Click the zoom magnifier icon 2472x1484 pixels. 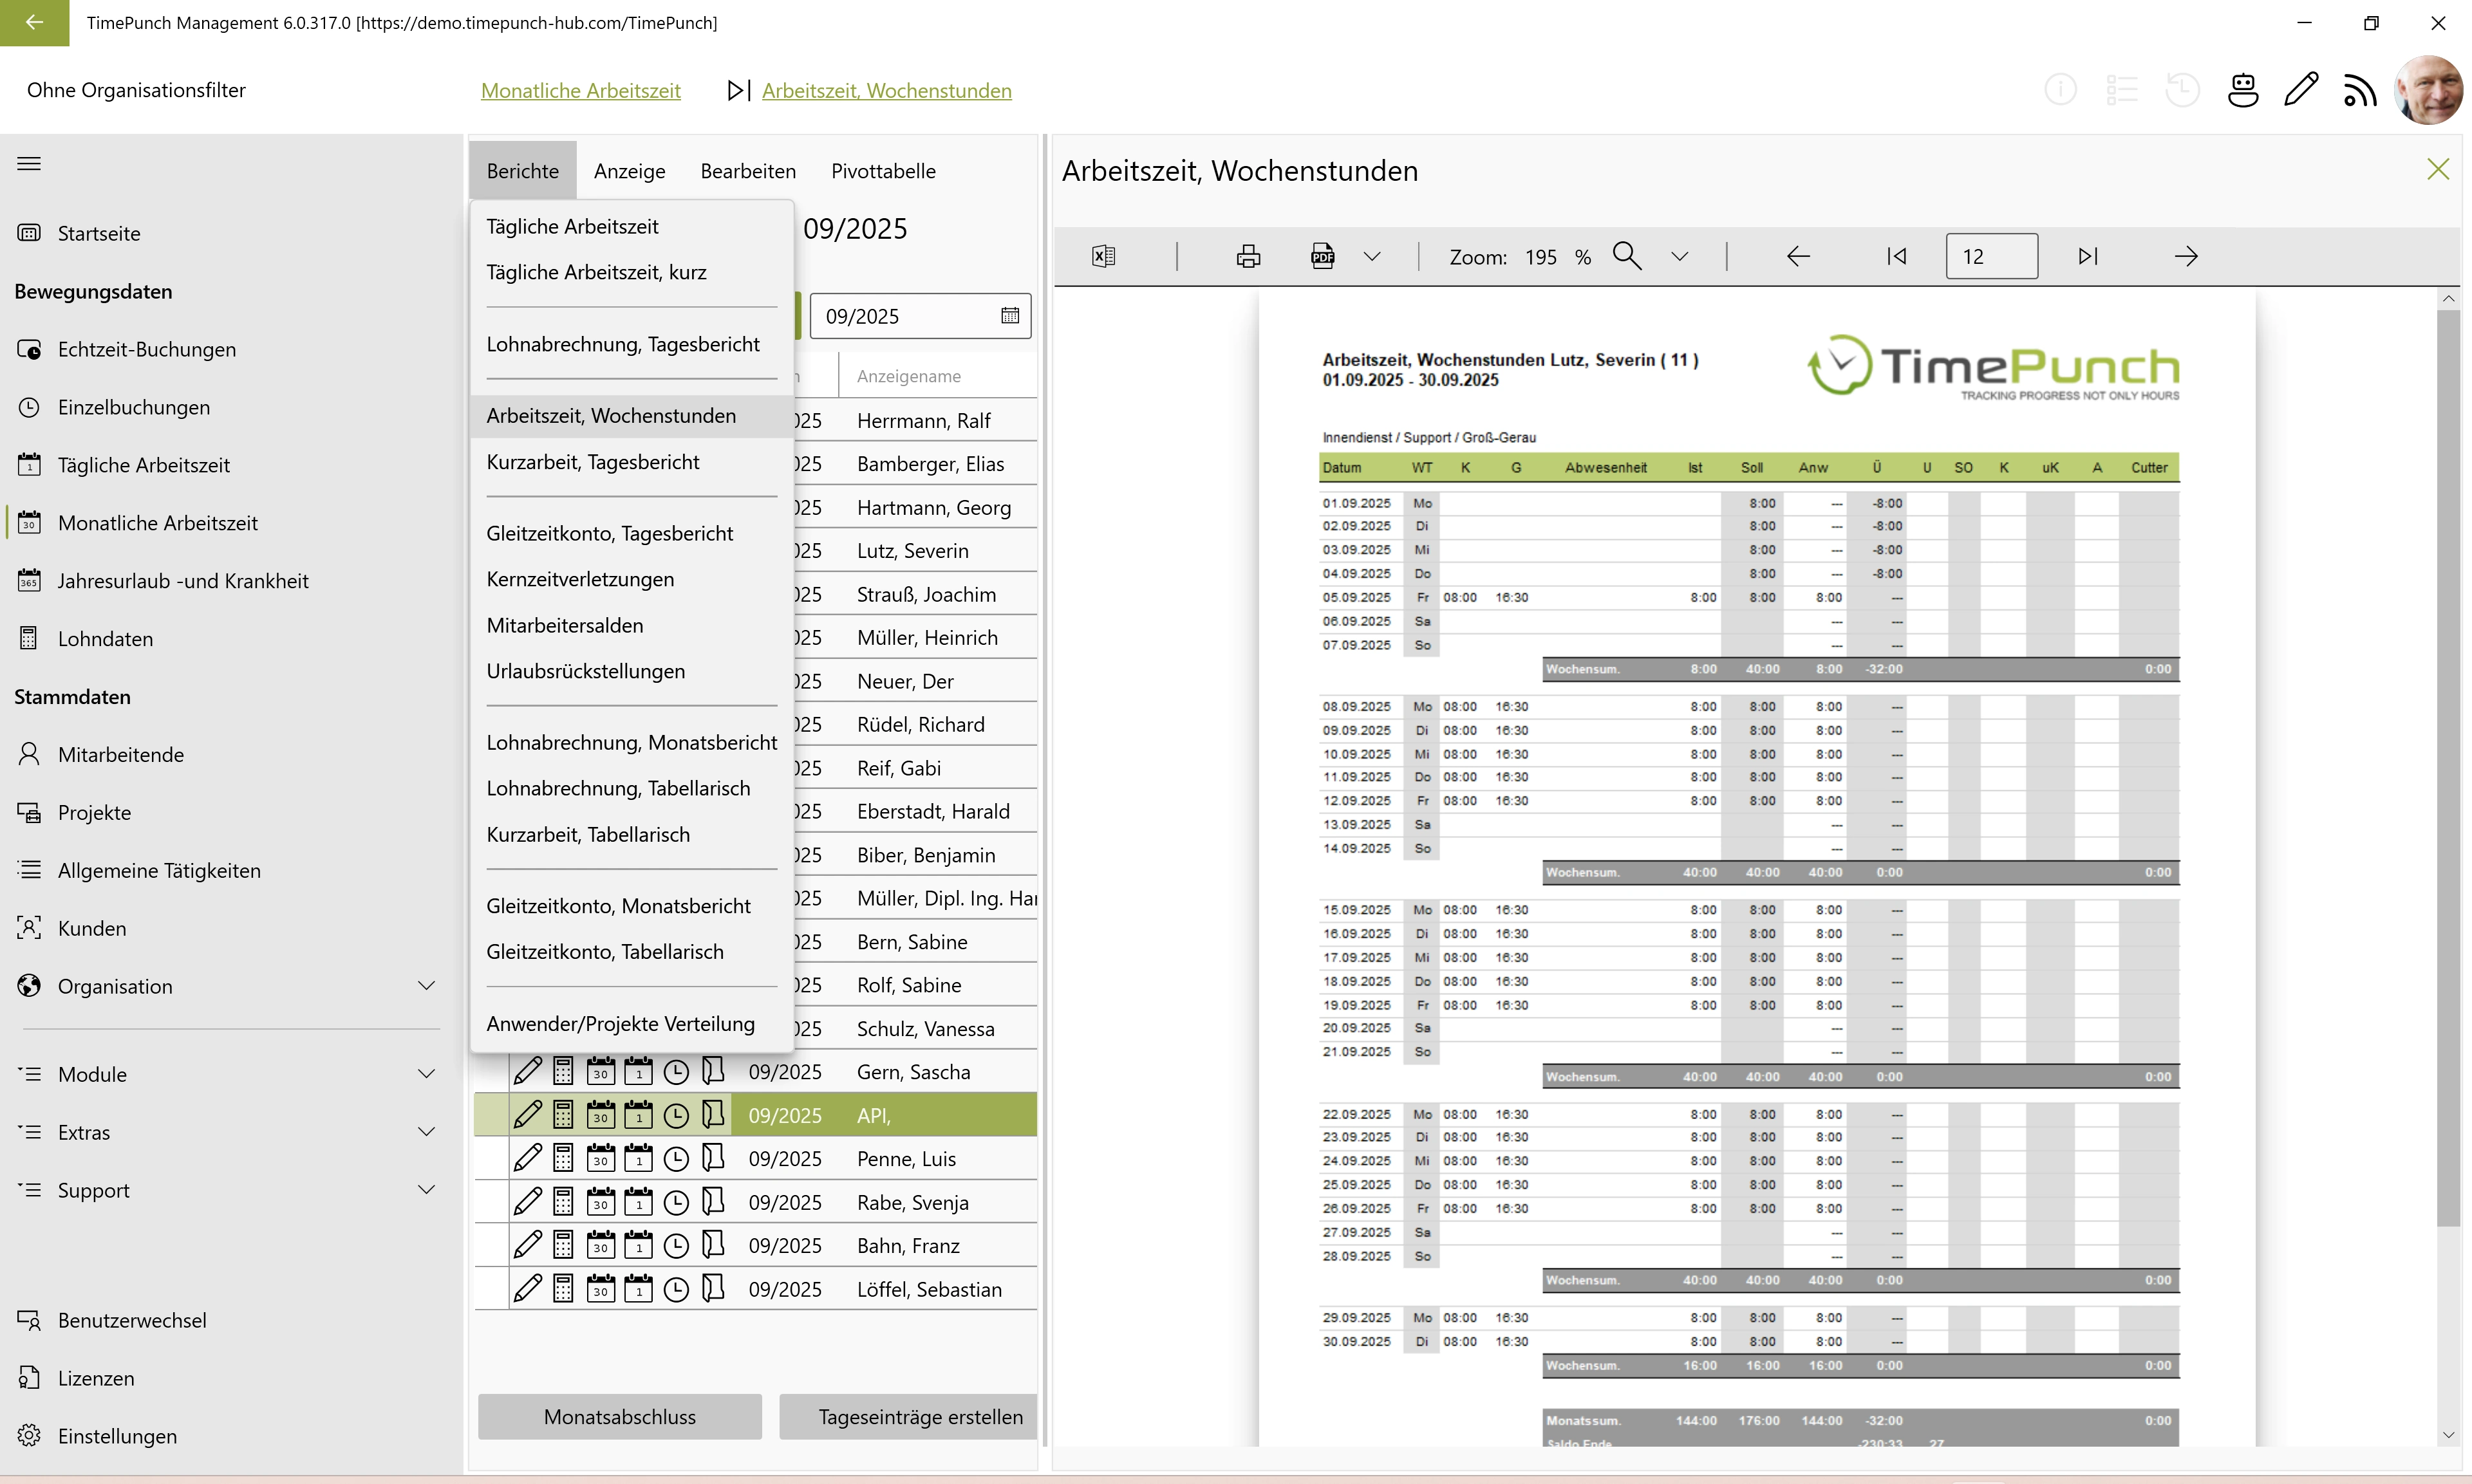pyautogui.click(x=1627, y=256)
